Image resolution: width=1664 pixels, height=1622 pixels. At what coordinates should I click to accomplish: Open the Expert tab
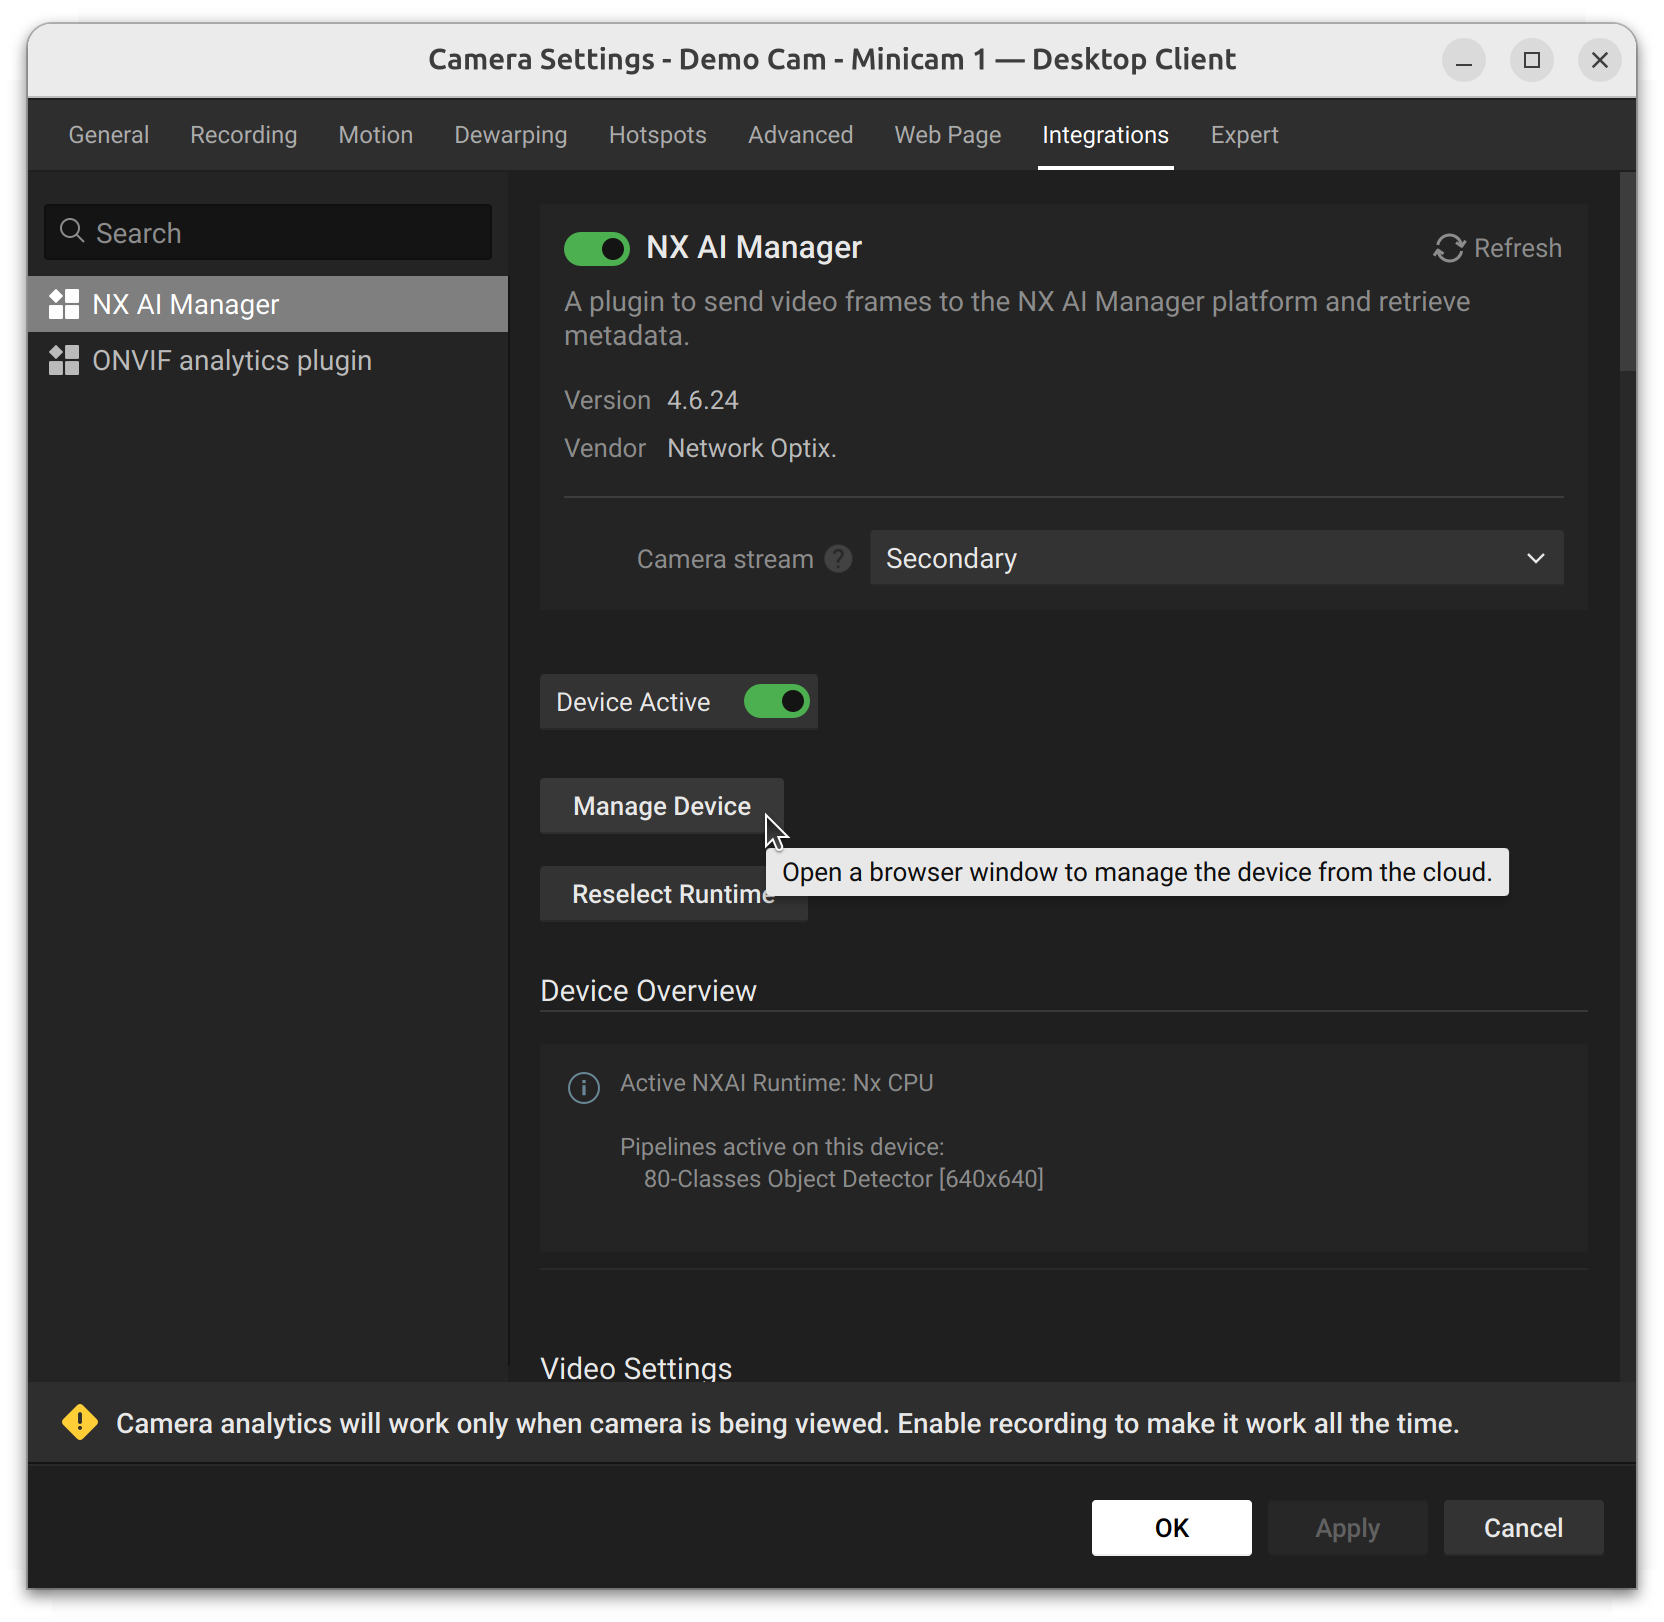point(1244,135)
